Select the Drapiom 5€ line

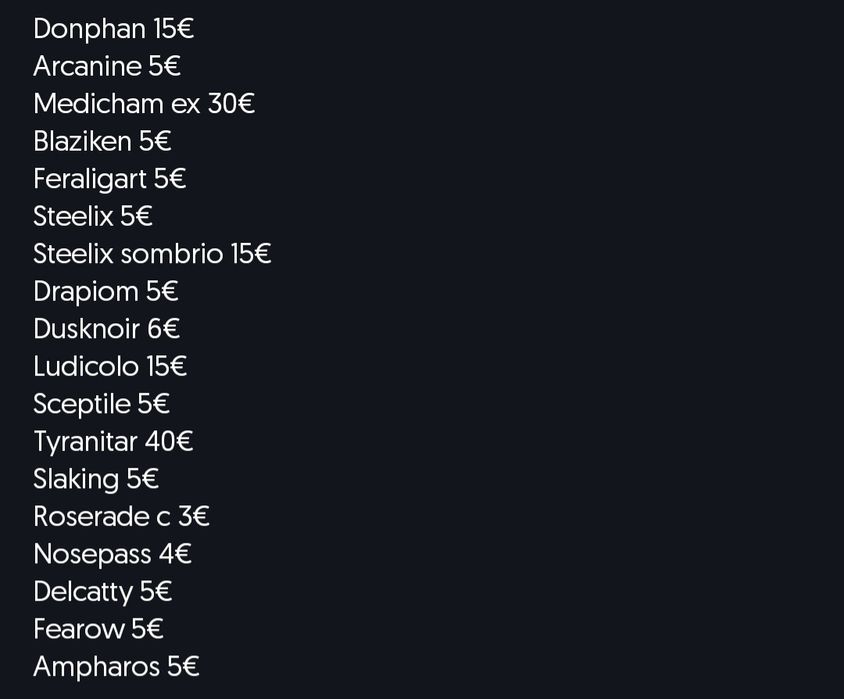coord(105,291)
